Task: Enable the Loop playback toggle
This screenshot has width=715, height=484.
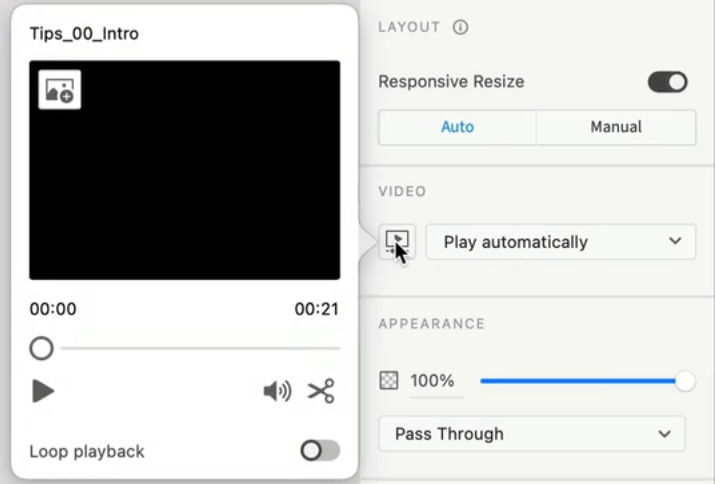Action: tap(320, 451)
